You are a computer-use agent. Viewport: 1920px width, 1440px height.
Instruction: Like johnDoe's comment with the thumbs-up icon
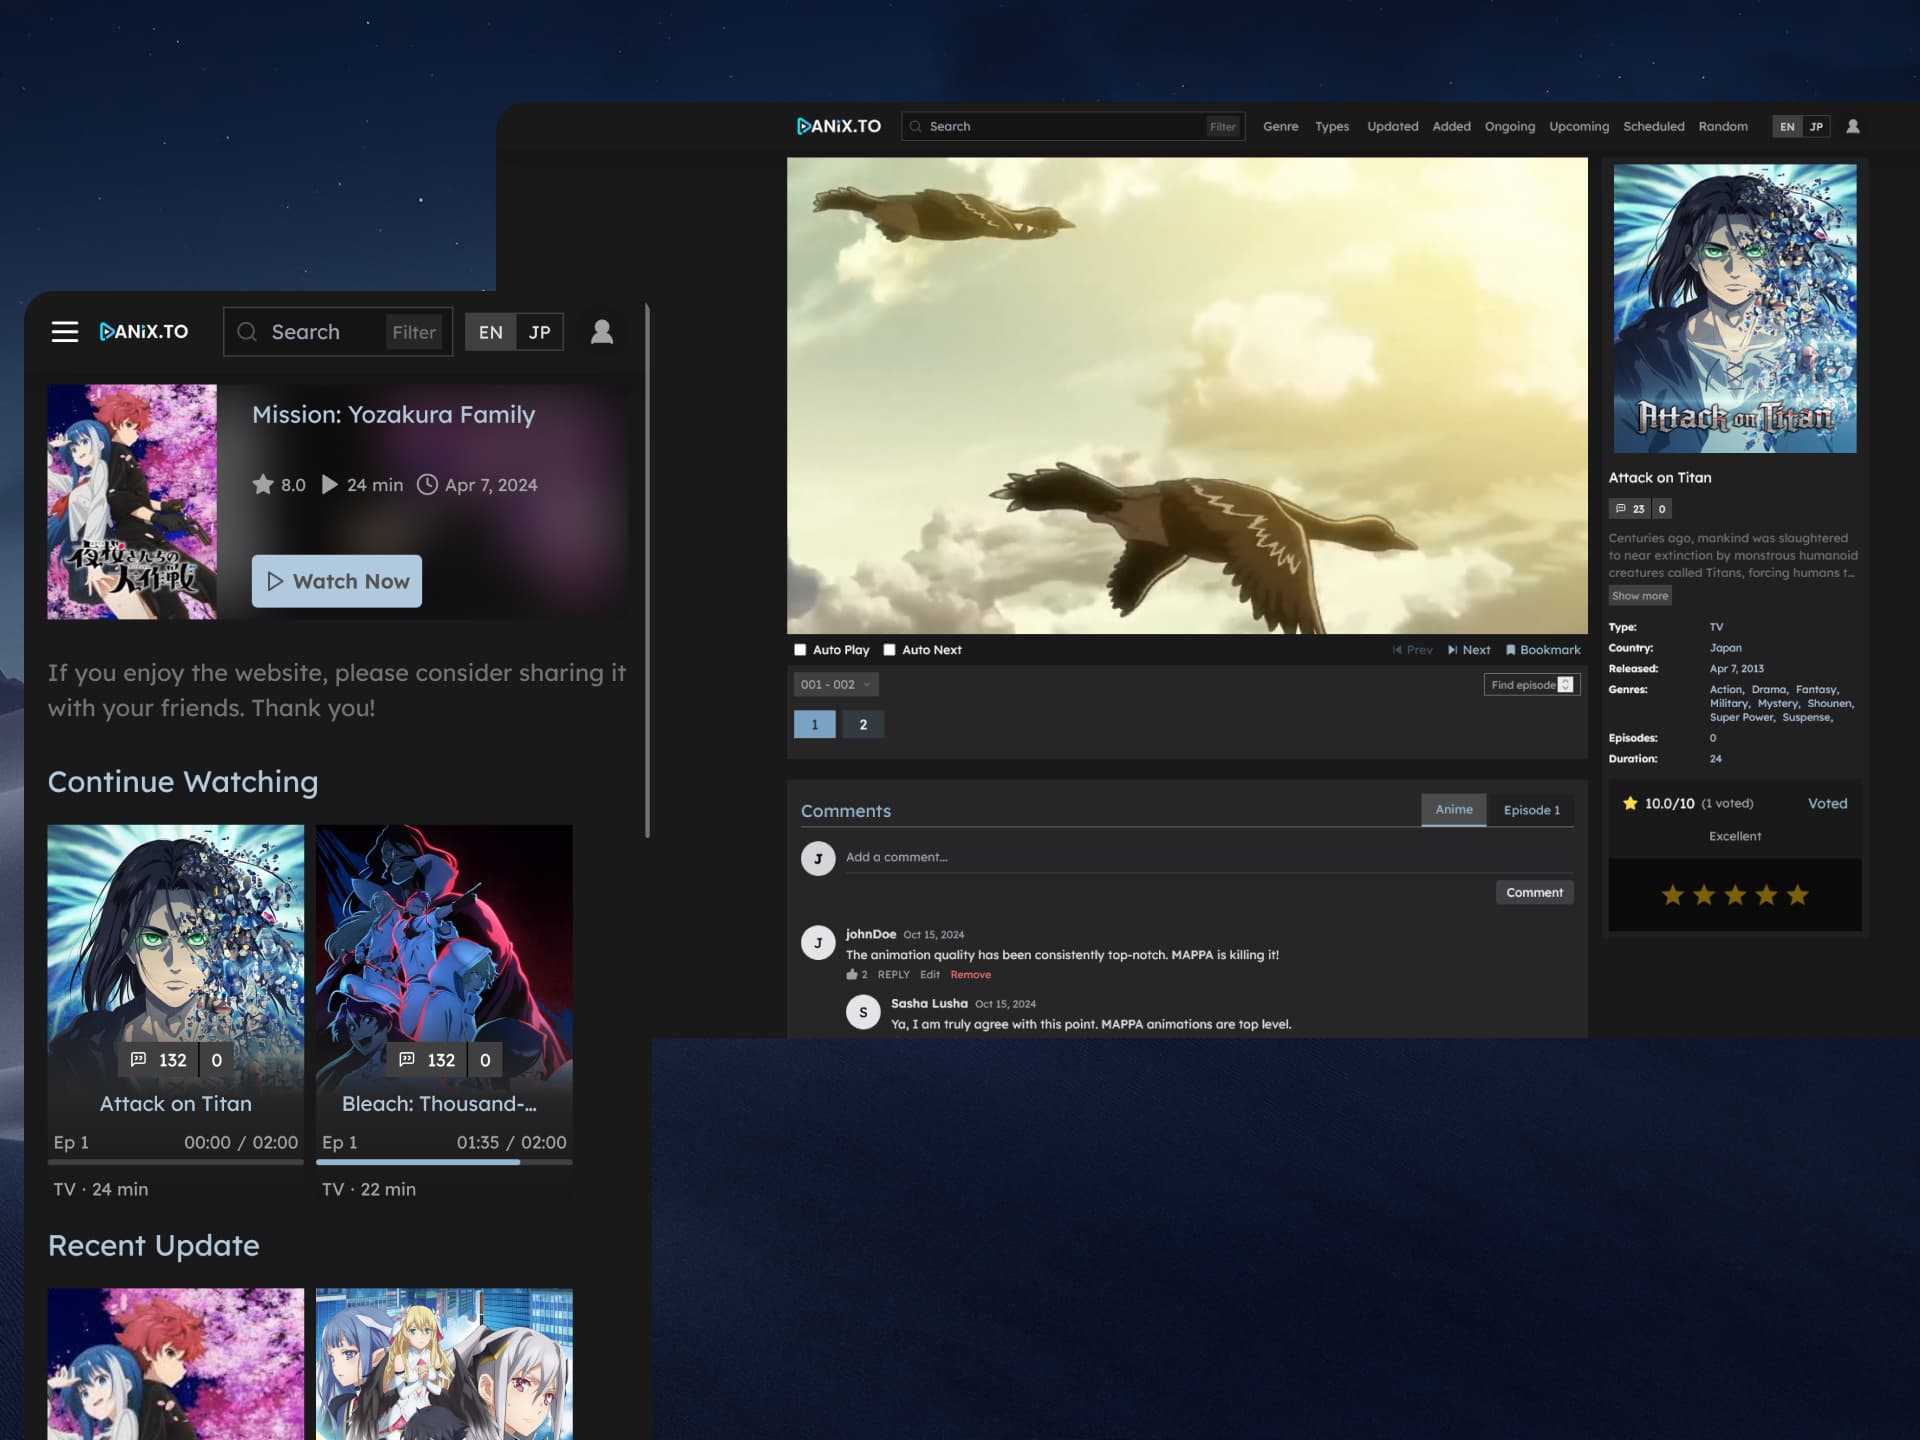point(852,974)
